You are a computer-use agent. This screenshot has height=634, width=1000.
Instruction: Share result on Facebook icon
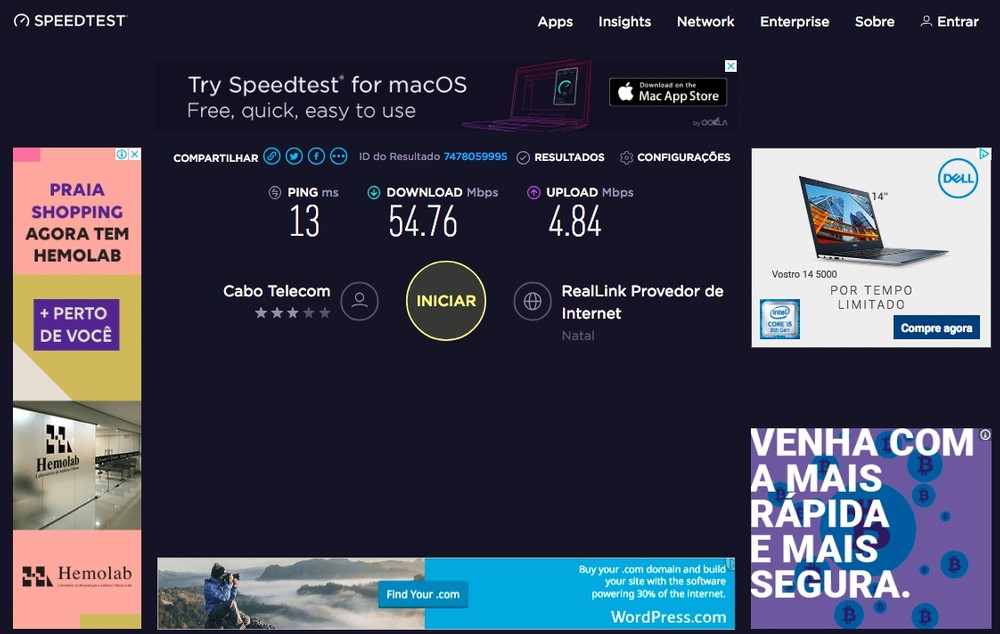point(316,156)
